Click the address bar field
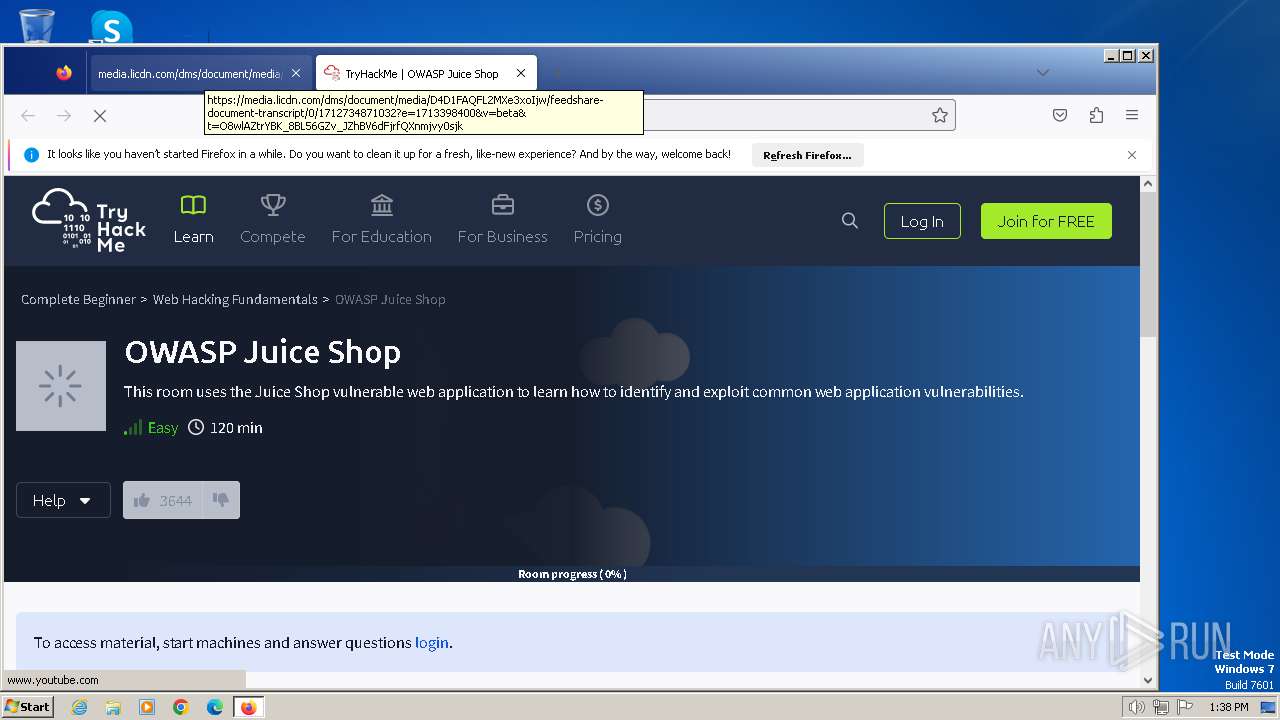Image resolution: width=1280 pixels, height=720 pixels. (580, 115)
